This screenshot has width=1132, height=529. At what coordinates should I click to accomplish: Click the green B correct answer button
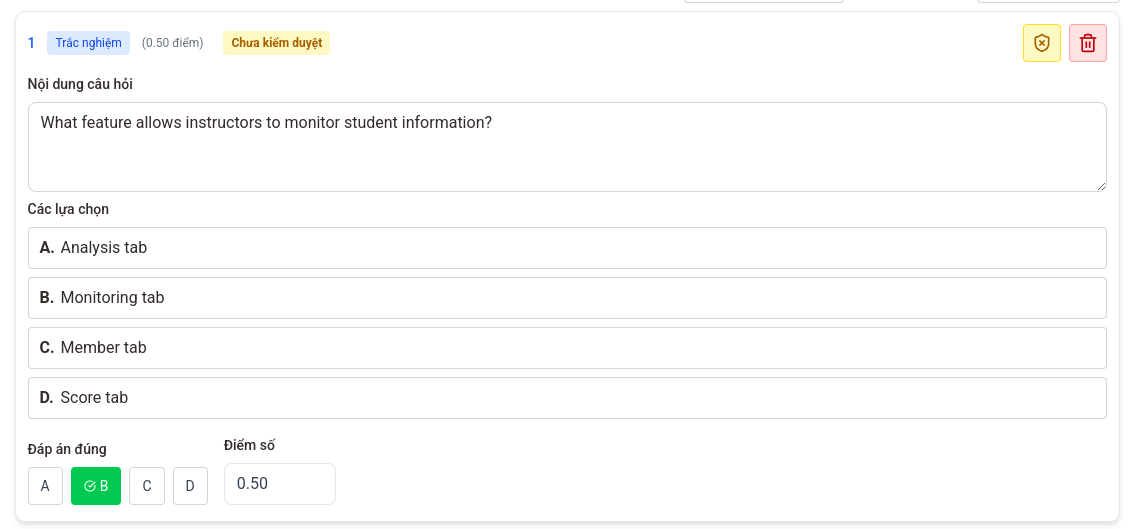(96, 486)
